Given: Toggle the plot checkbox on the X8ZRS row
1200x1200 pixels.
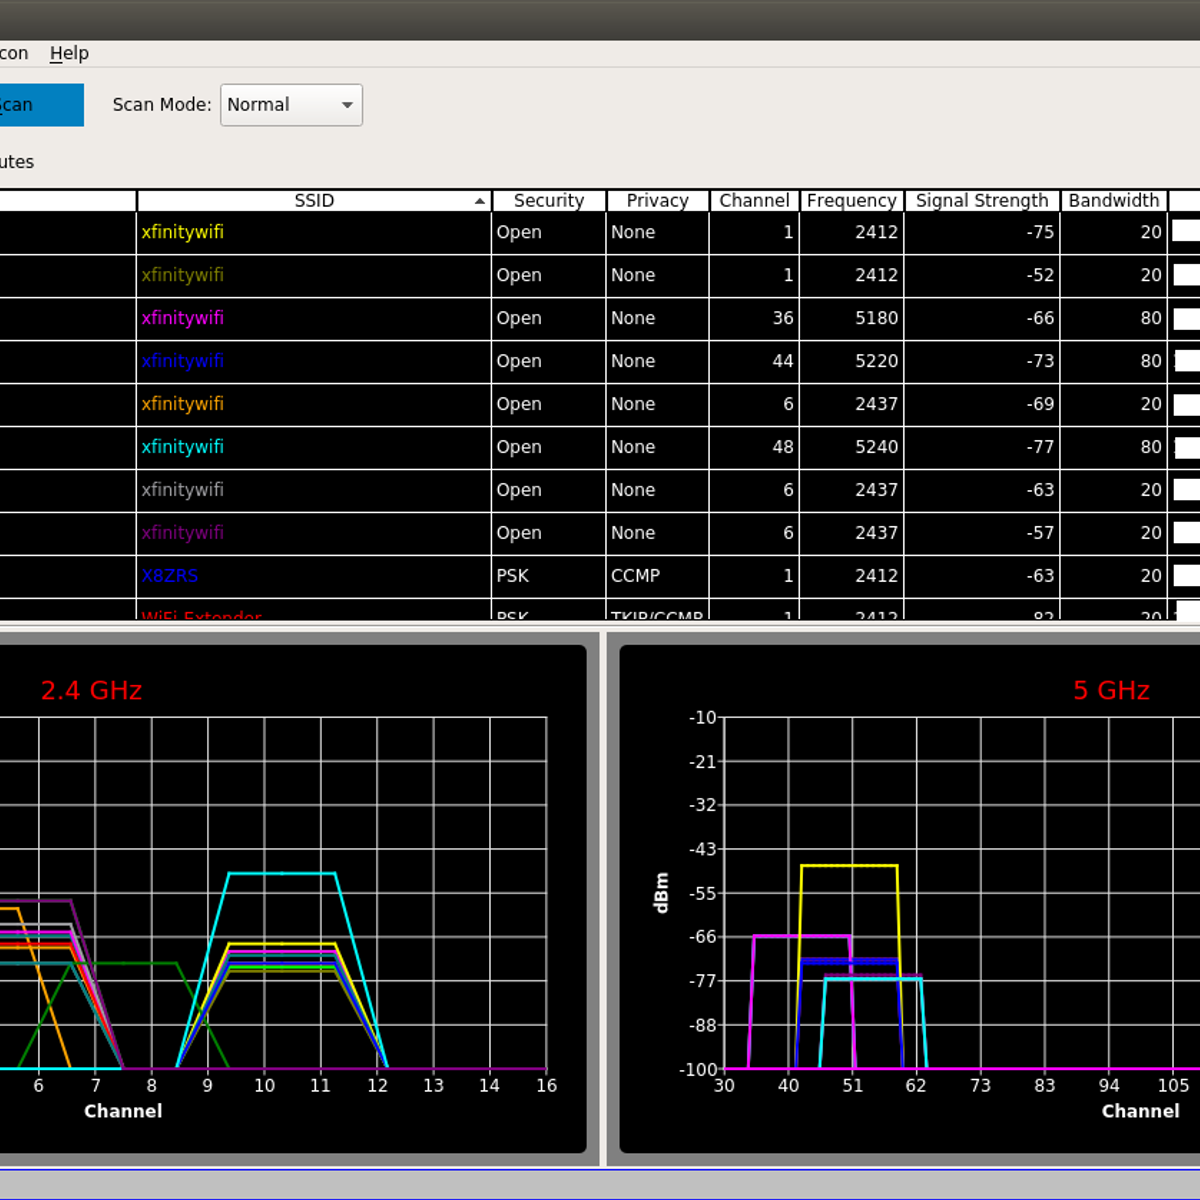Looking at the screenshot, I should (1186, 576).
